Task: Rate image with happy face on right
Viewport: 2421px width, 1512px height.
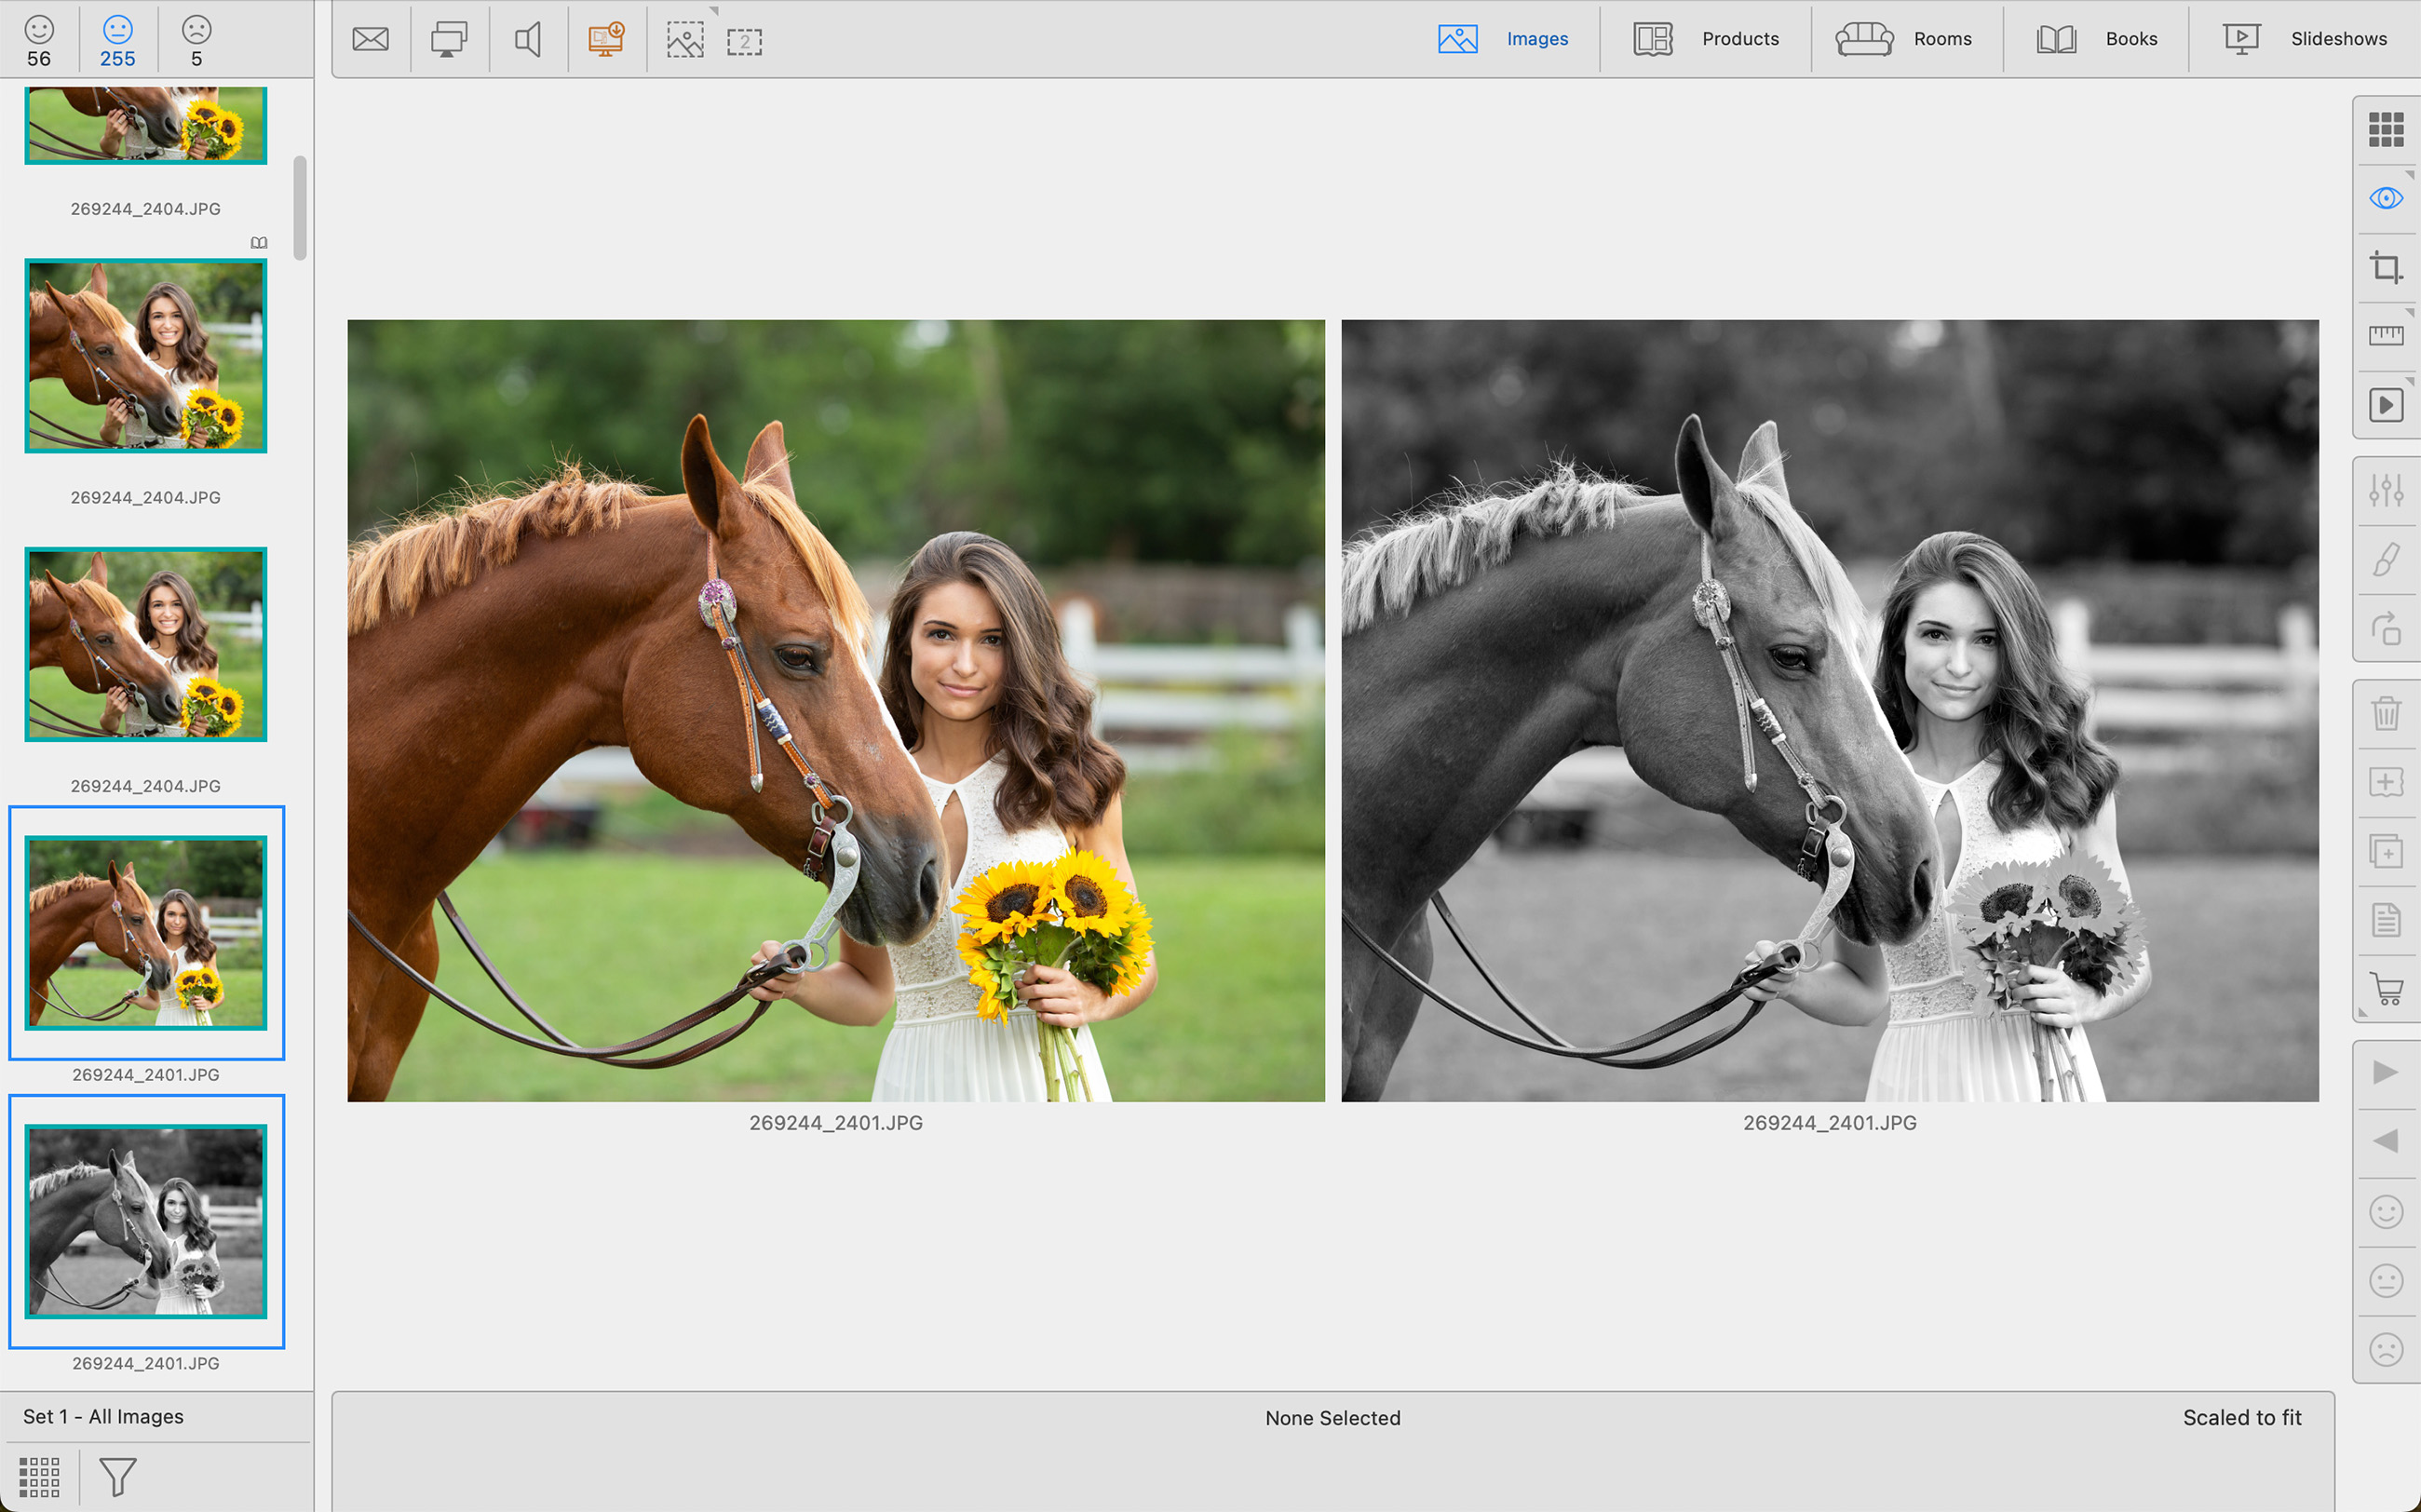Action: pyautogui.click(x=2385, y=1212)
